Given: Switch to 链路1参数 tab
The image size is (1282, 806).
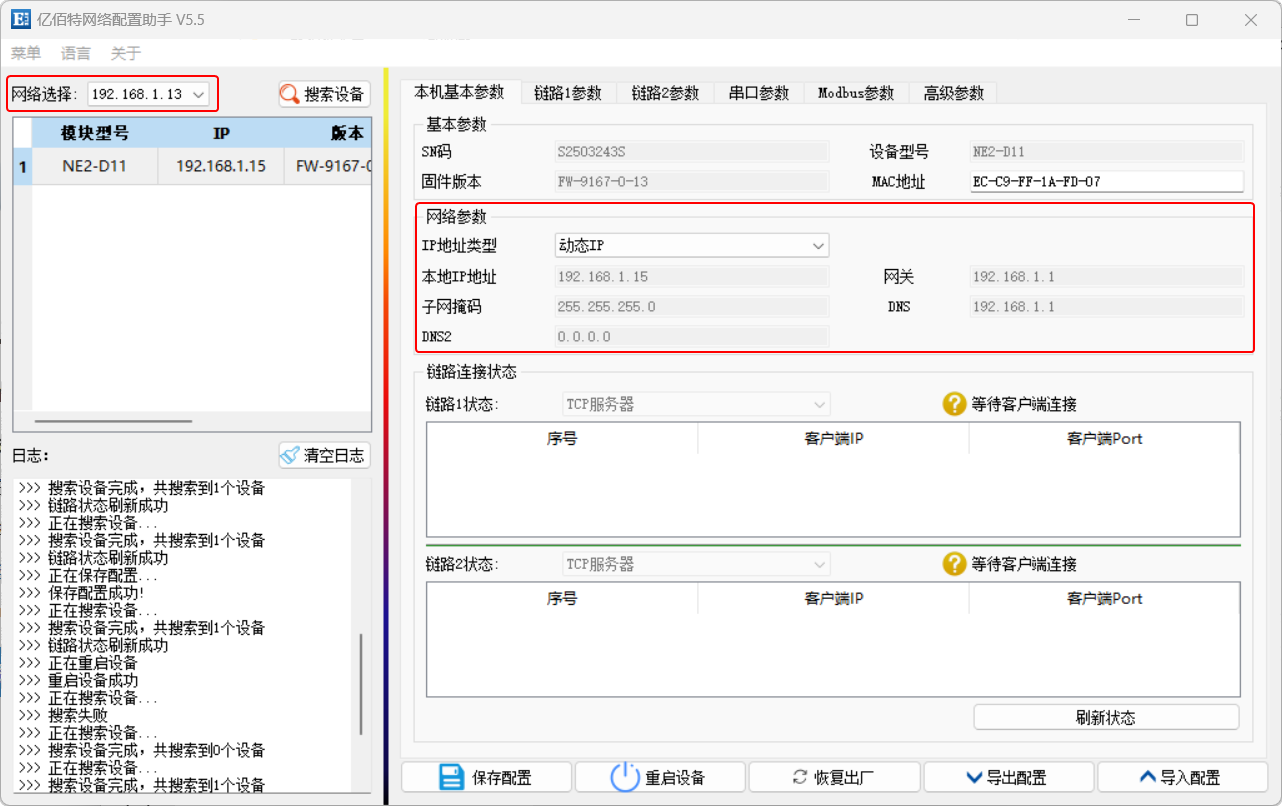Looking at the screenshot, I should [568, 93].
